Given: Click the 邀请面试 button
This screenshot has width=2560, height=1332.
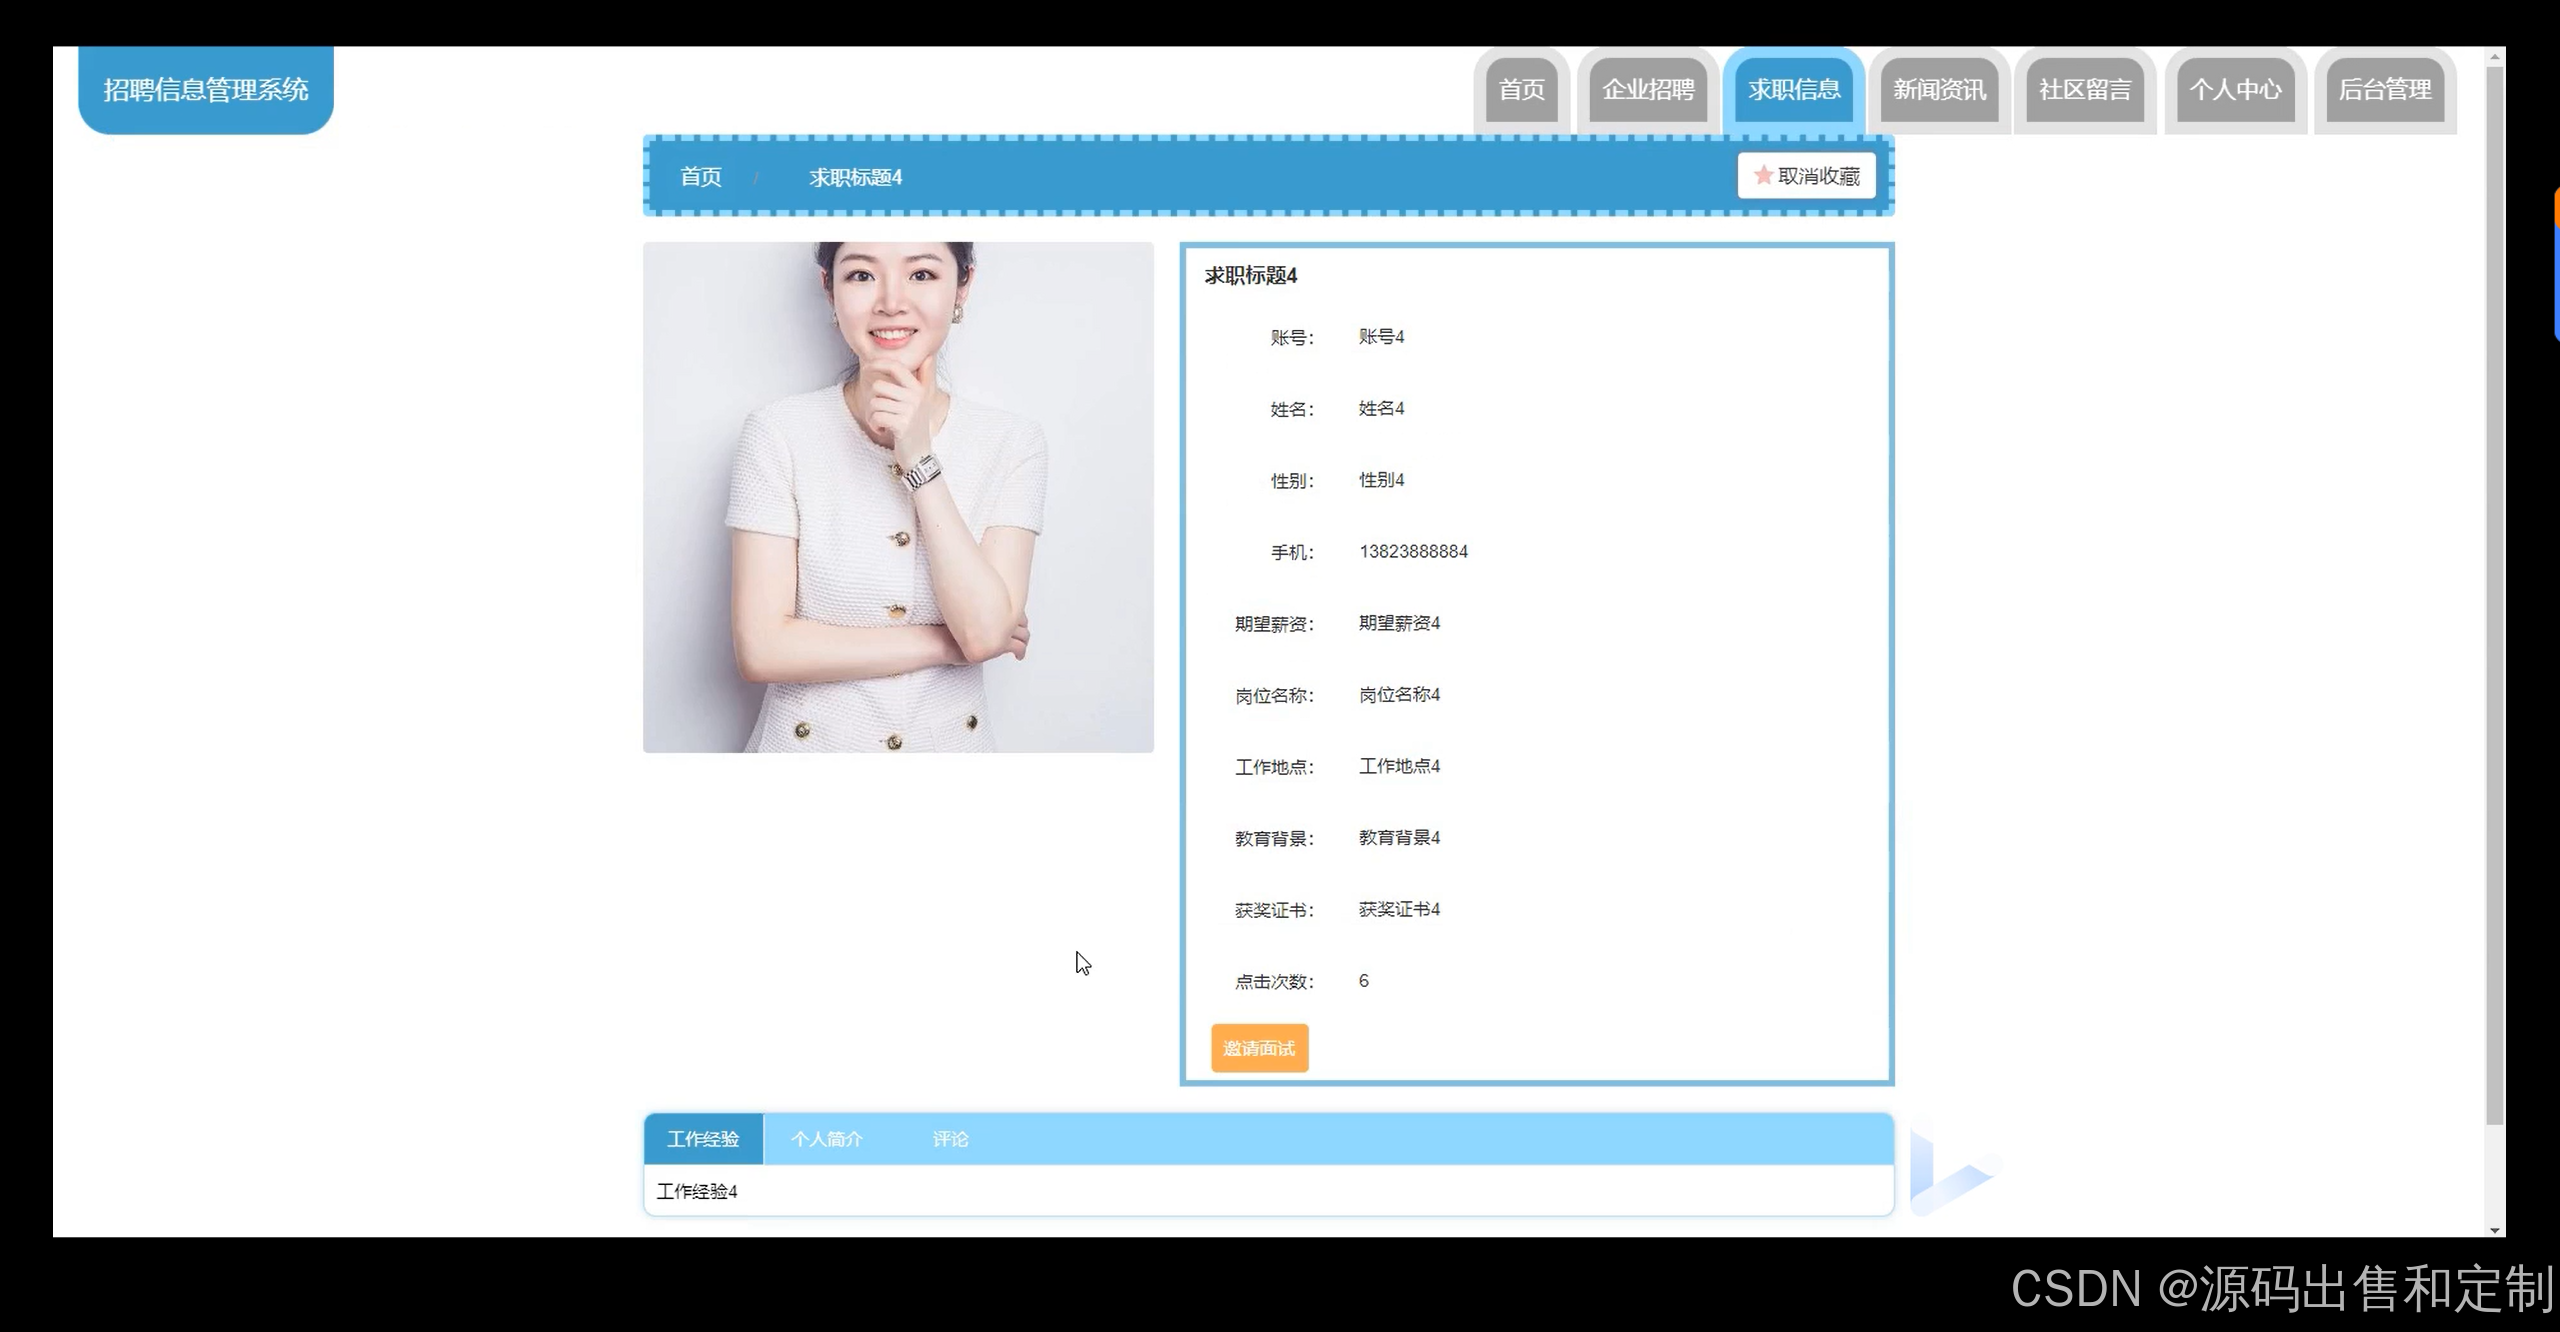Looking at the screenshot, I should (1259, 1048).
